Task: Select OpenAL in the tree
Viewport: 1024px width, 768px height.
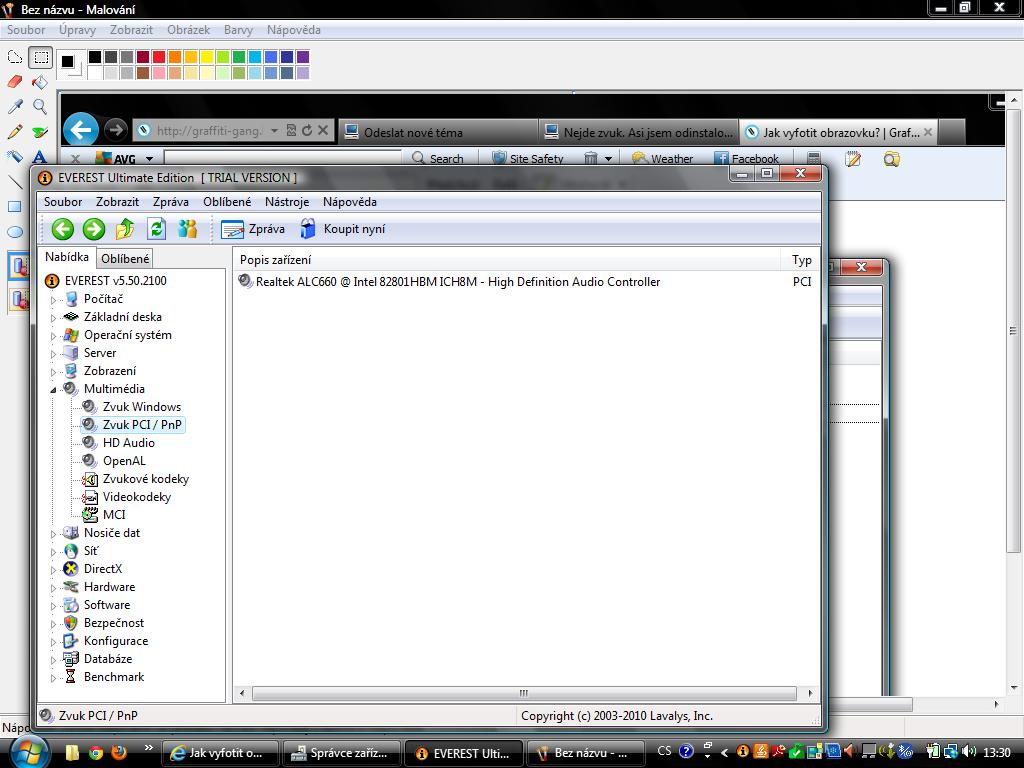Action: (124, 461)
